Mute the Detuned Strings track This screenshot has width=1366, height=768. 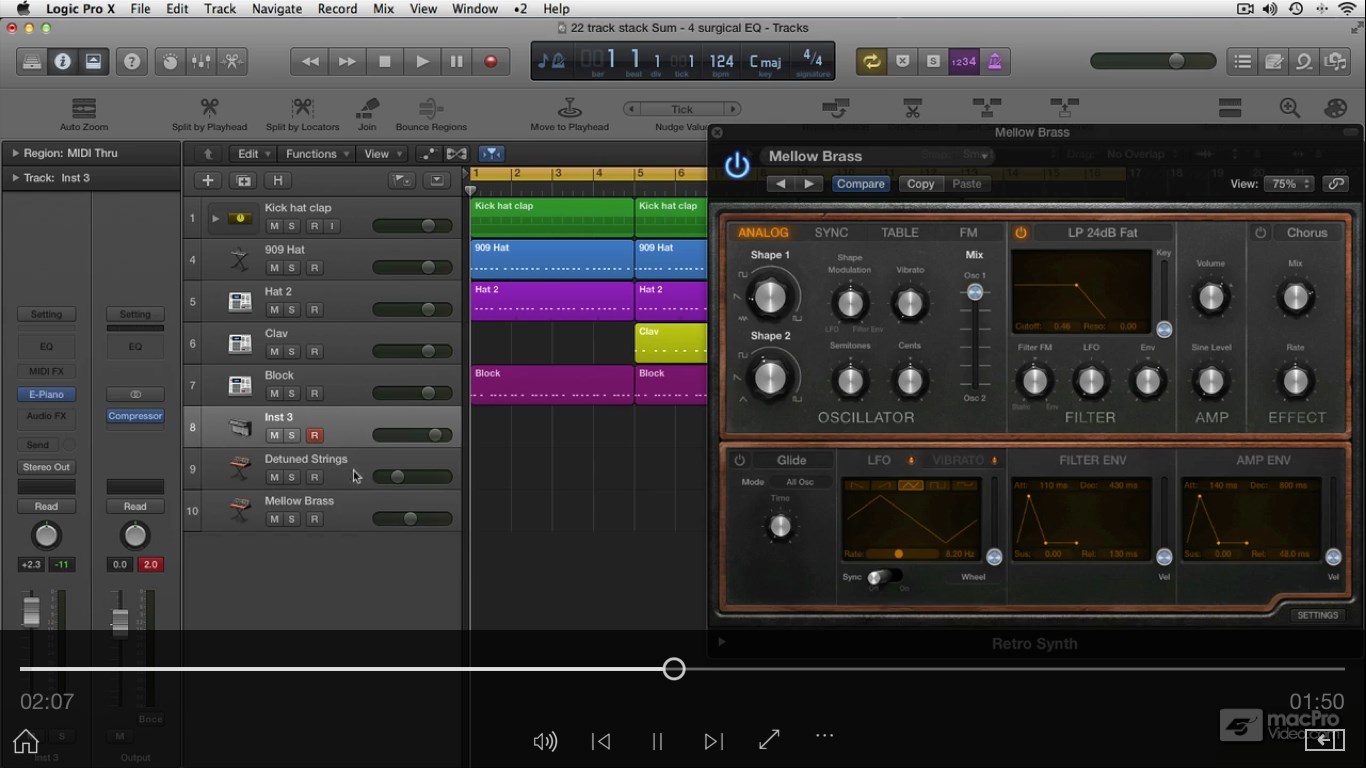click(274, 478)
